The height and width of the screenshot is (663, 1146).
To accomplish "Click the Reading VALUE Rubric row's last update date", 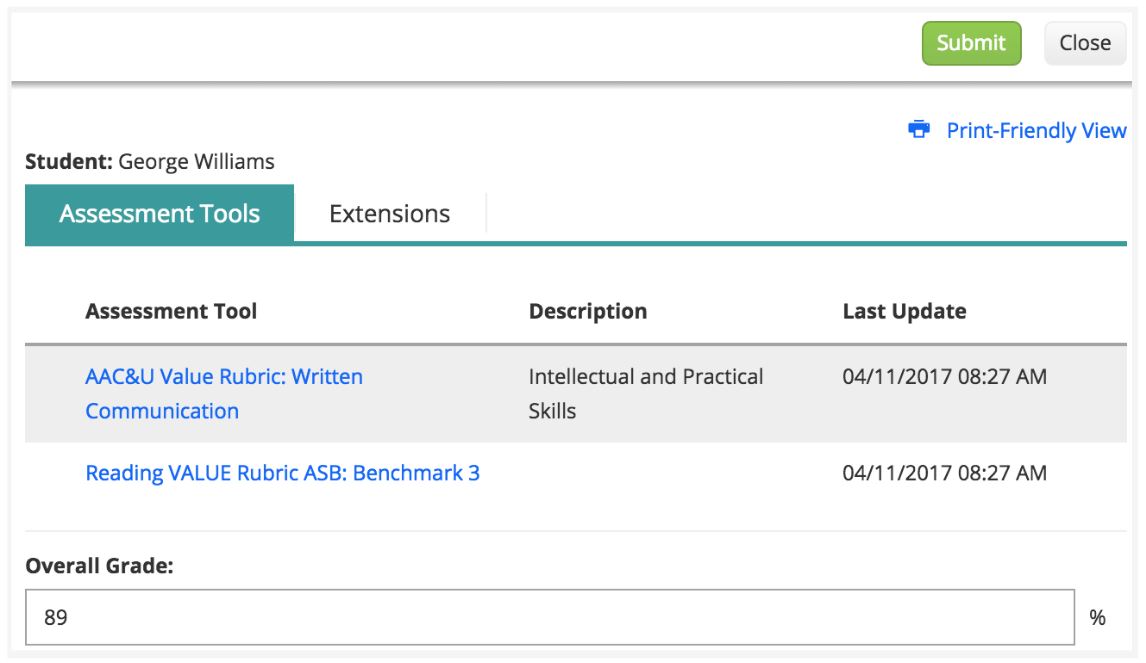I will (944, 473).
